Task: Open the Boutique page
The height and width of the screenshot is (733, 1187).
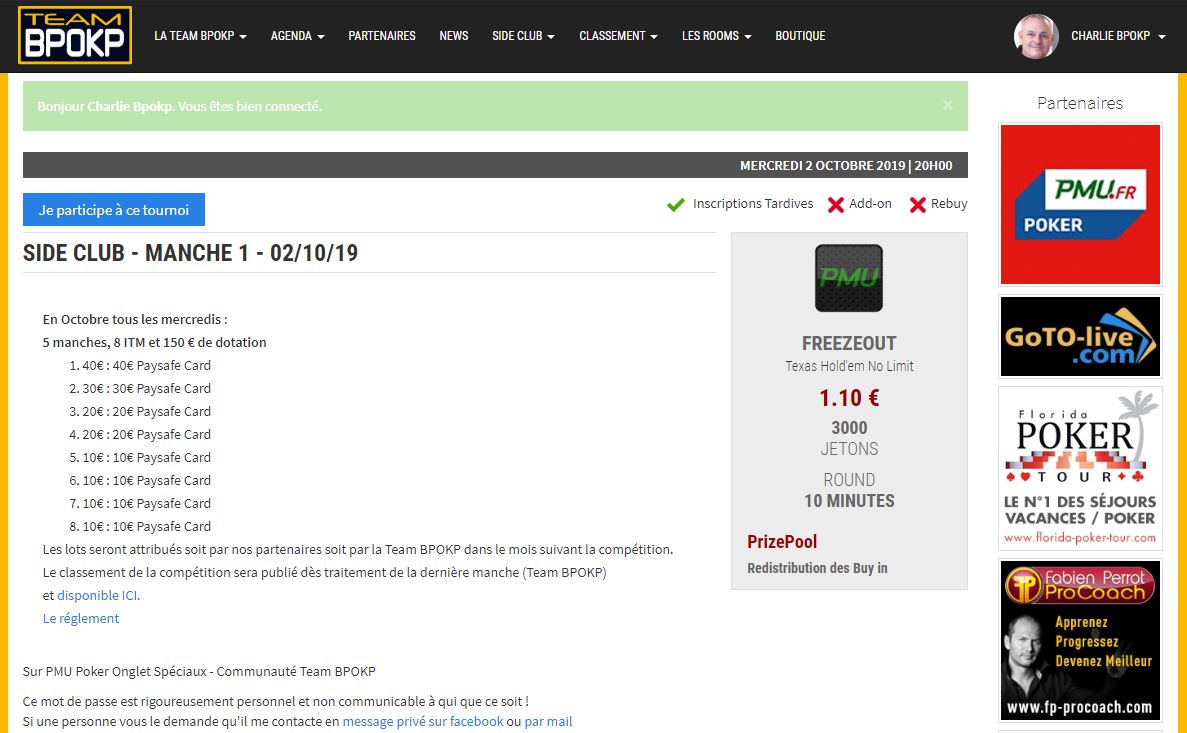Action: (800, 36)
